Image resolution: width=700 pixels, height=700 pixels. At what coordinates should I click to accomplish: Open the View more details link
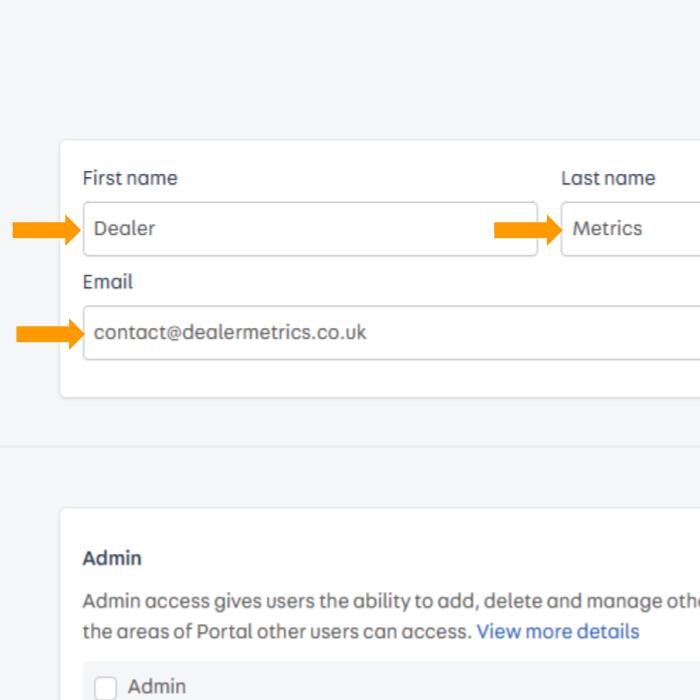[558, 632]
